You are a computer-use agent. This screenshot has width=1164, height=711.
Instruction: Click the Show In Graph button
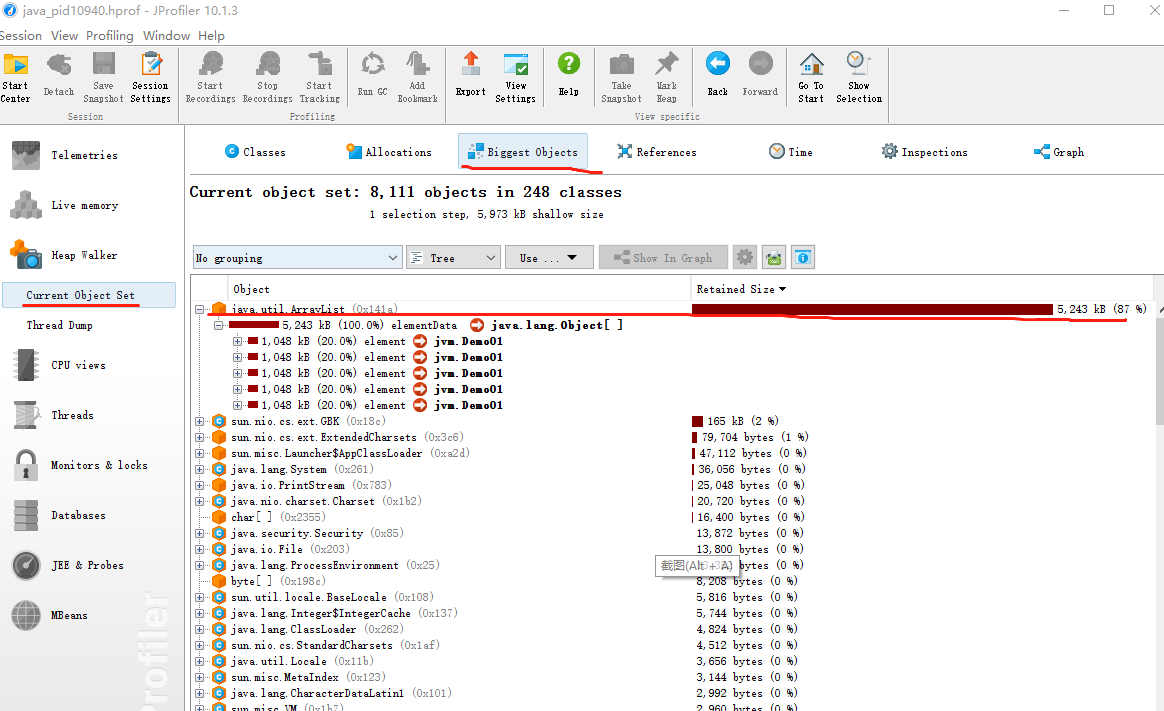pyautogui.click(x=663, y=258)
